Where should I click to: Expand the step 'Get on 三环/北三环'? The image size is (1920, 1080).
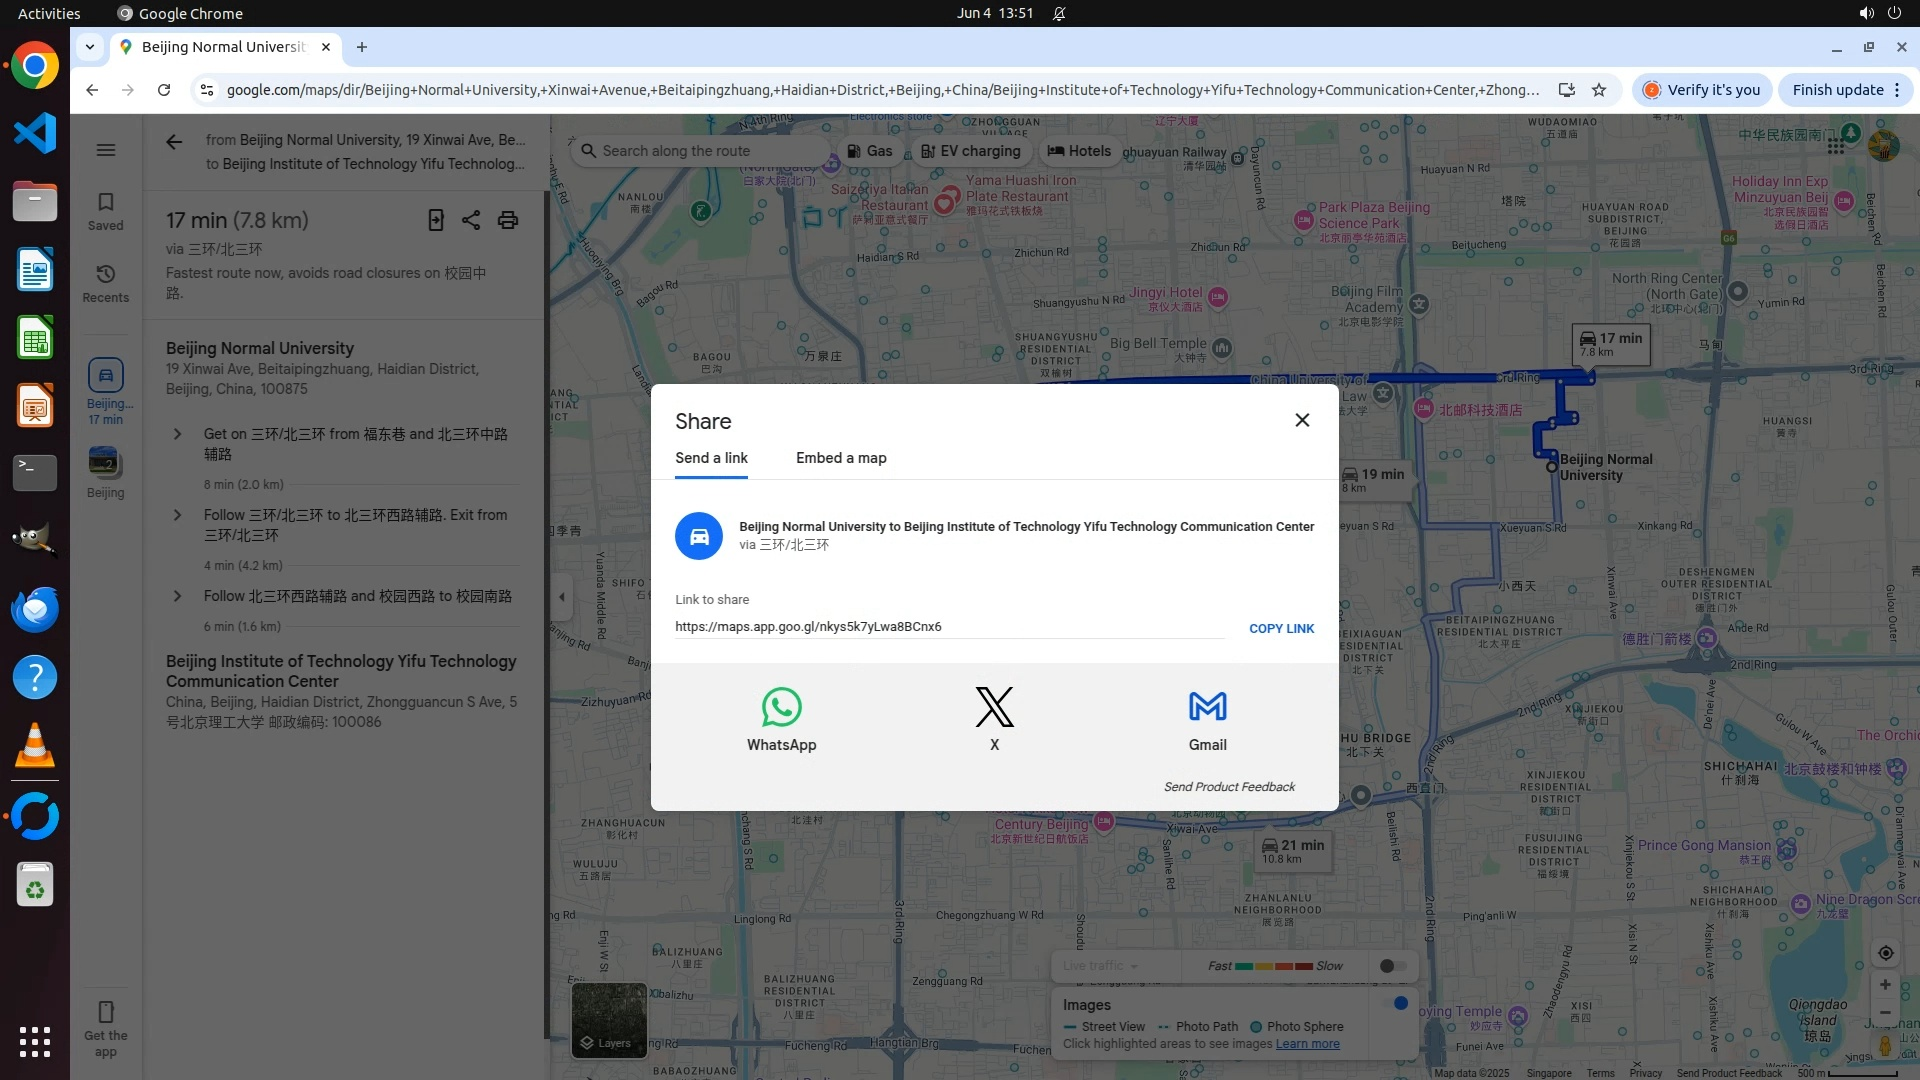point(177,434)
